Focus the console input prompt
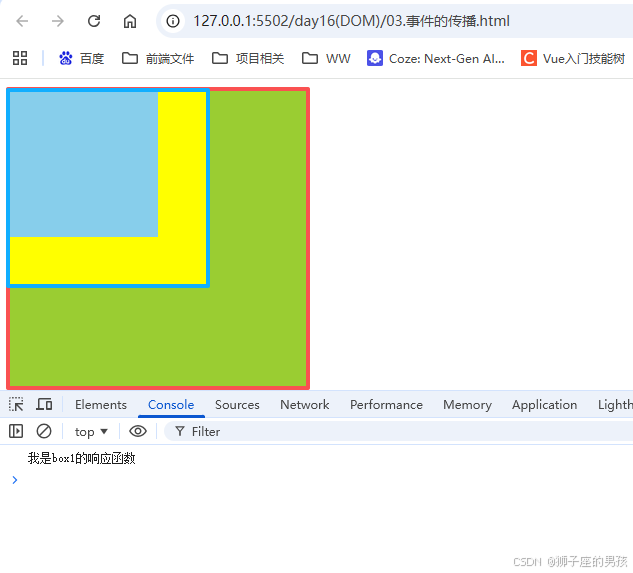This screenshot has width=633, height=573. click(323, 480)
